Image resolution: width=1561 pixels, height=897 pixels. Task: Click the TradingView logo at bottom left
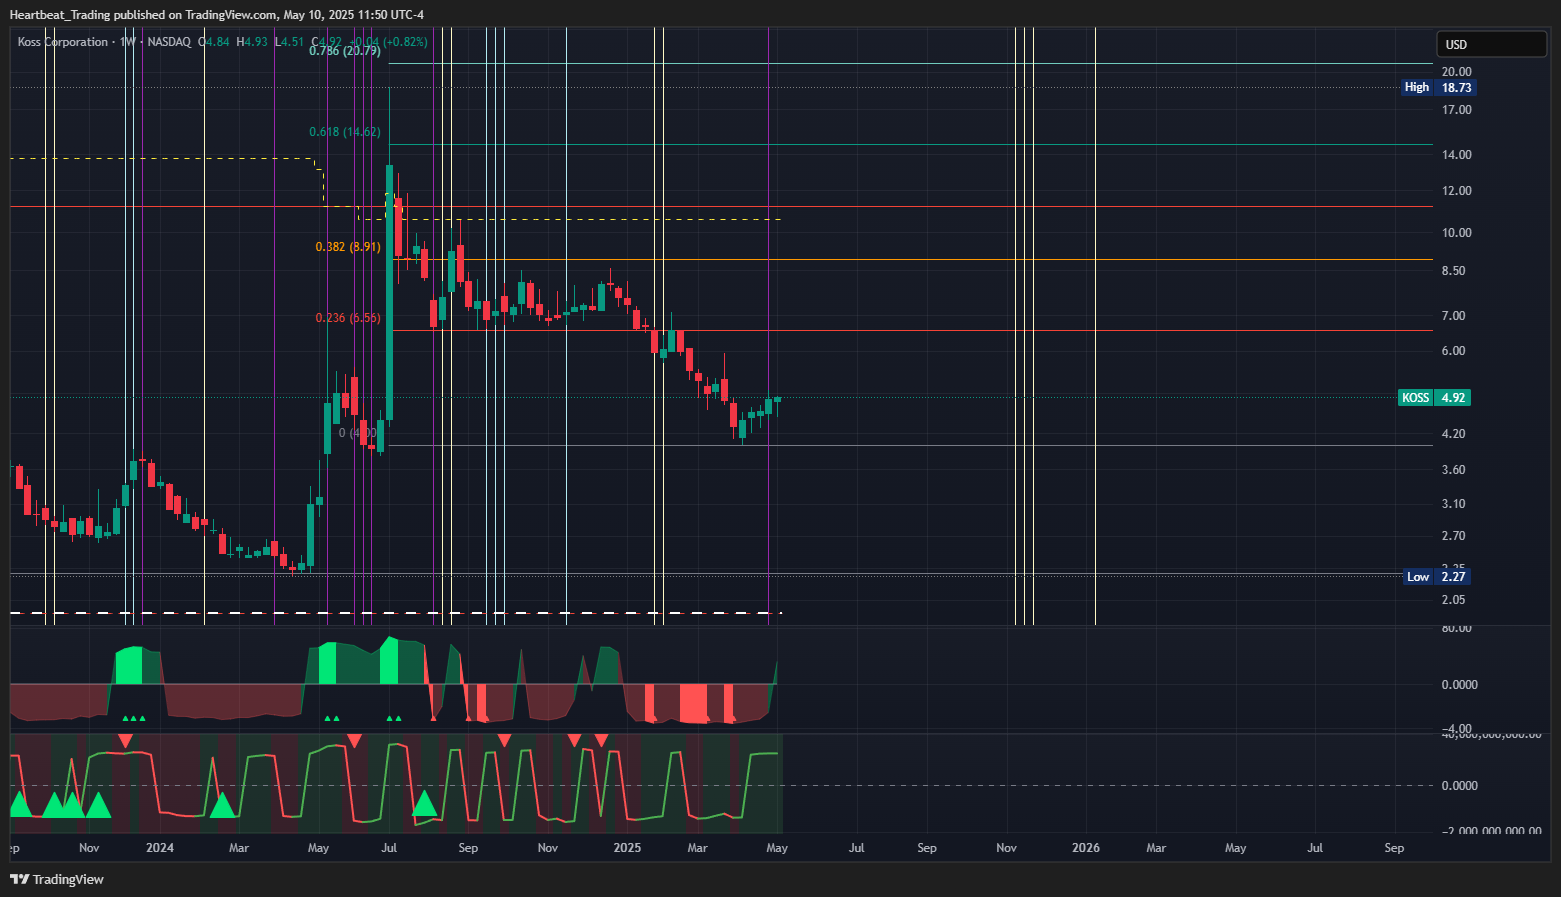[x=57, y=879]
